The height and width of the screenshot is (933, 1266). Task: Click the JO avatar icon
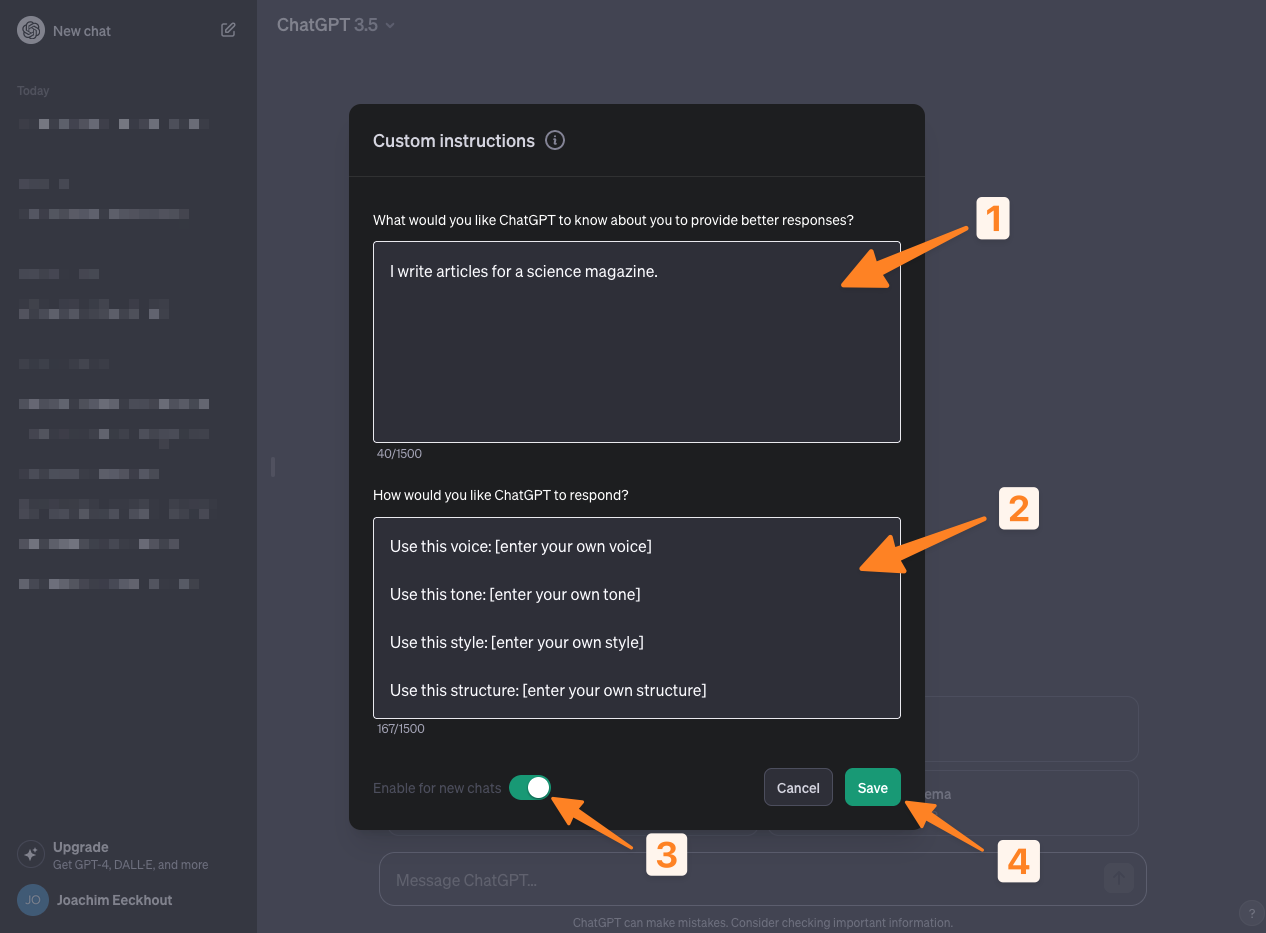coord(31,900)
